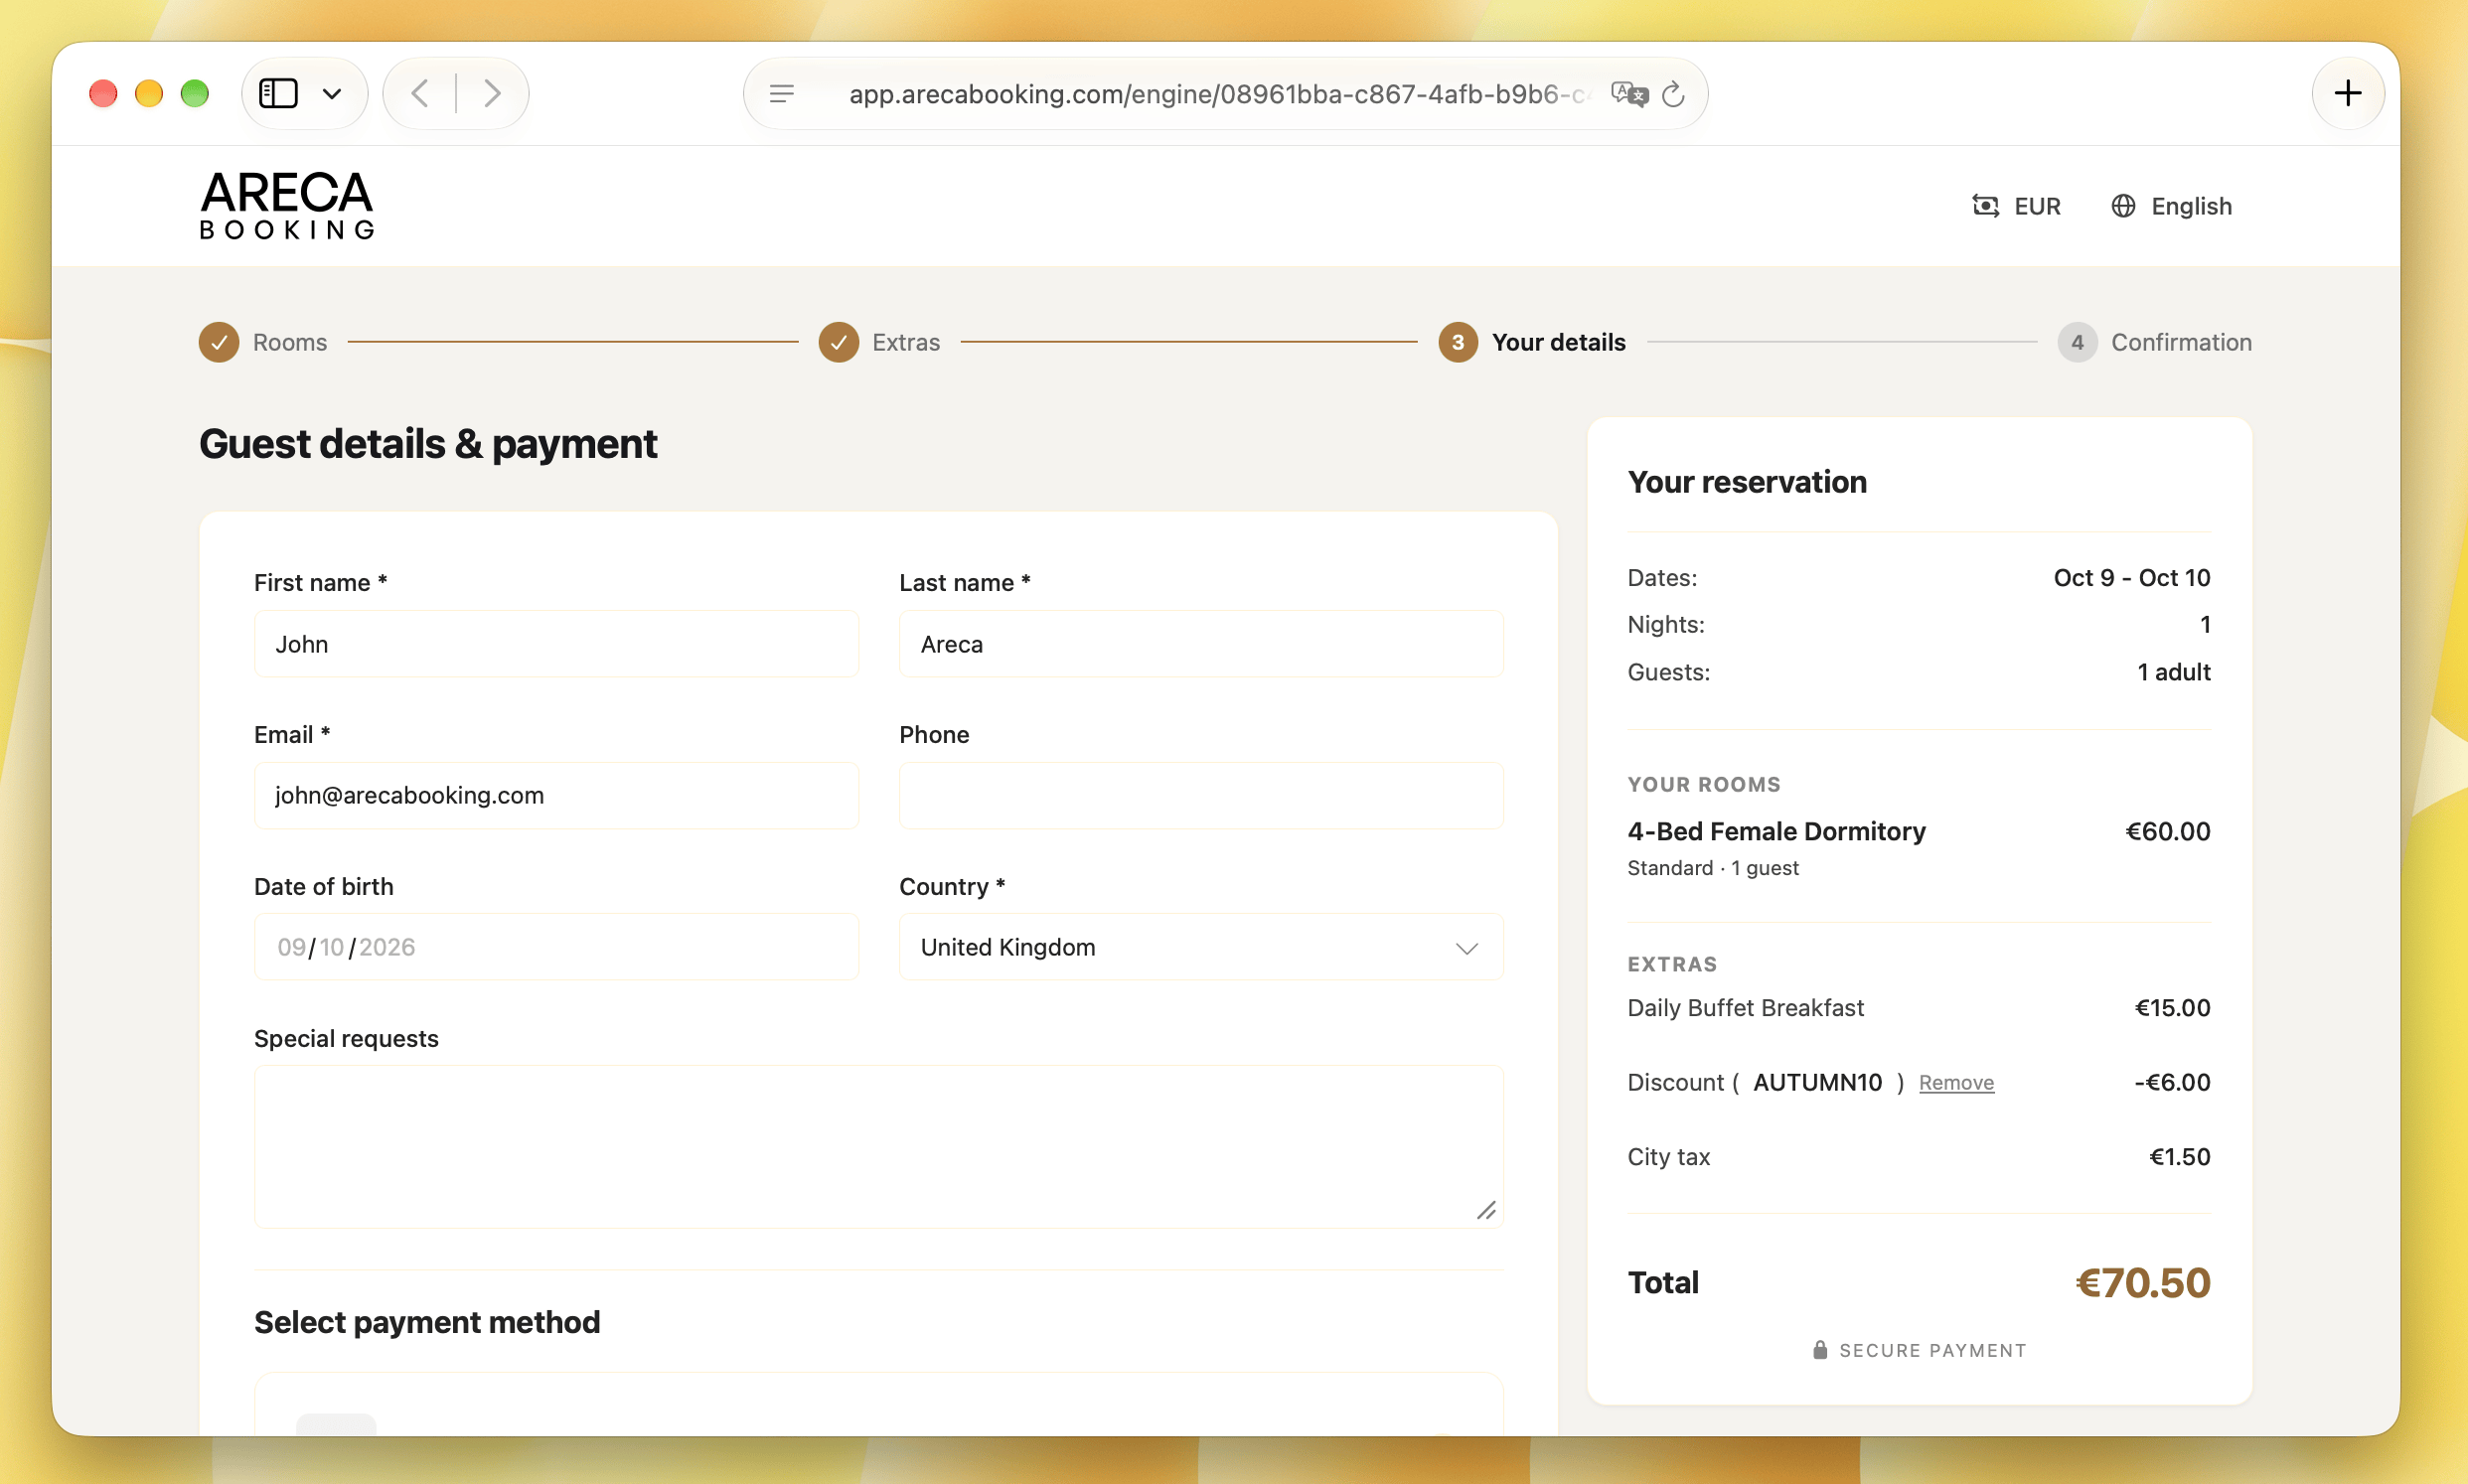Click the Special requests resize handle
This screenshot has height=1484, width=2468.
tap(1486, 1211)
